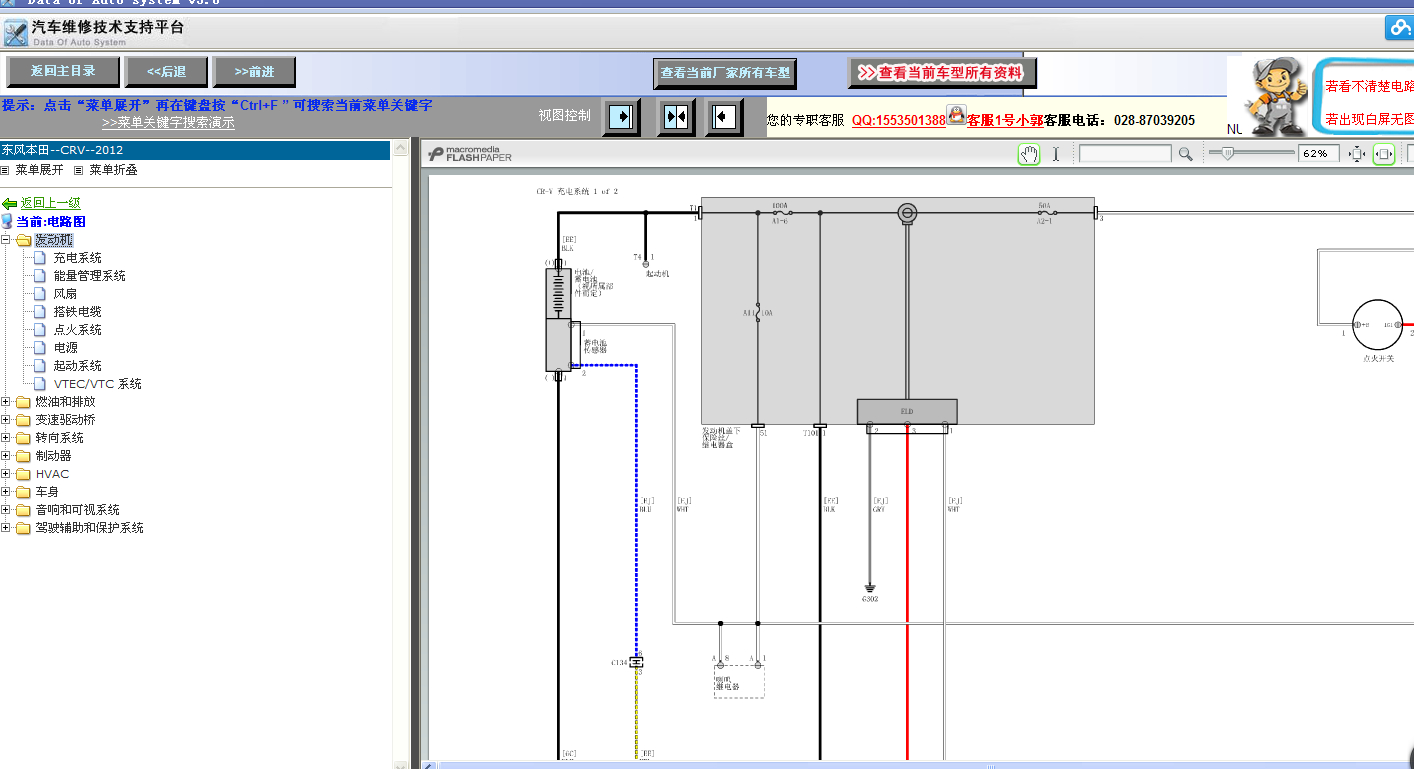Click the center-collapse view control button
This screenshot has width=1414, height=769.
coord(675,117)
